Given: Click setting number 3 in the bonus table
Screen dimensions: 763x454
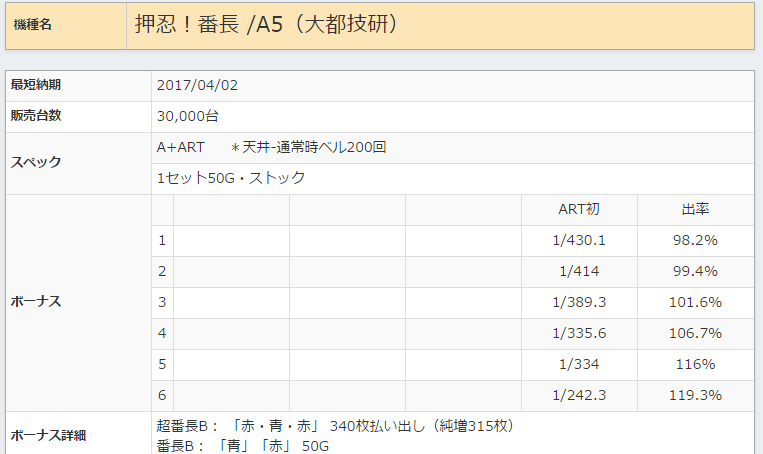Looking at the screenshot, I should [x=162, y=302].
